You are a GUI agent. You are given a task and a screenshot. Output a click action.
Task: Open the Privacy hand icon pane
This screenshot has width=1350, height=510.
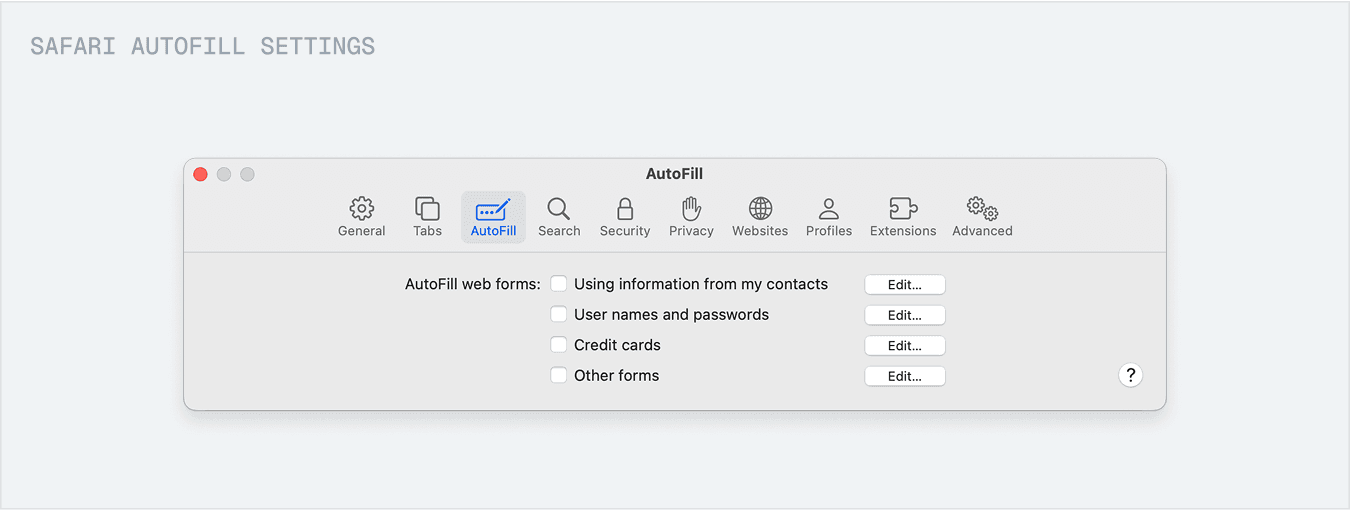pyautogui.click(x=691, y=209)
